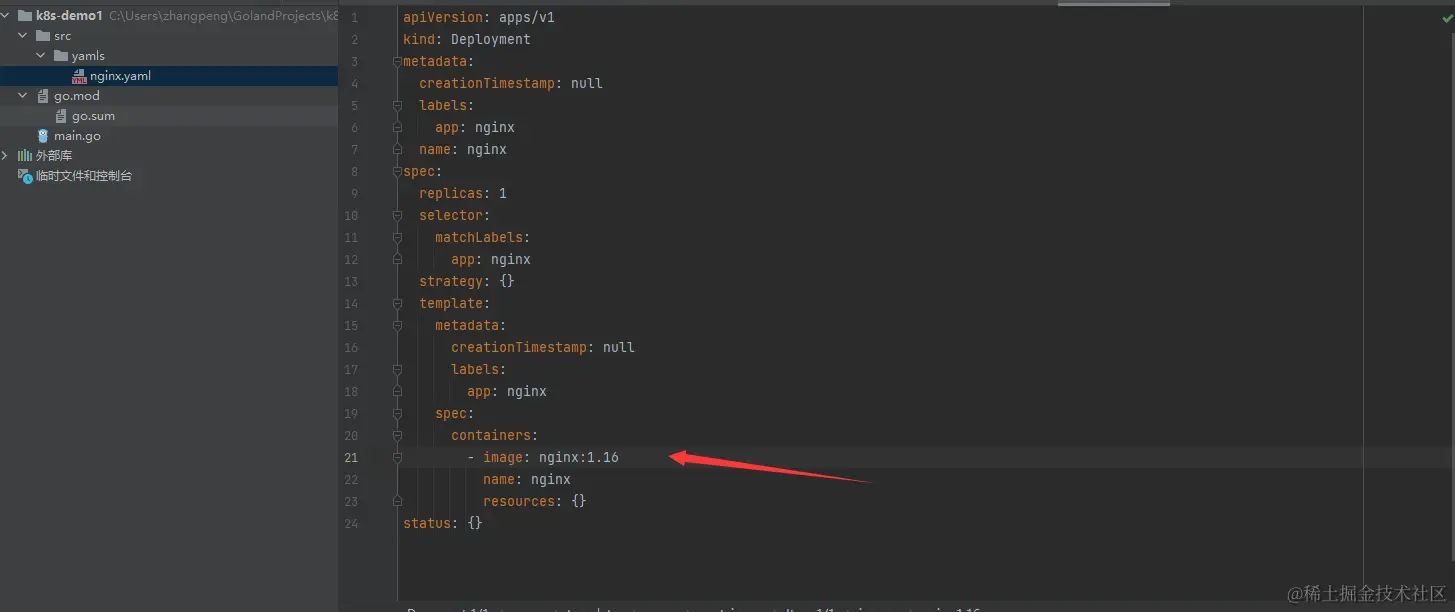Click 'app: nginx' on line 18
Image resolution: width=1455 pixels, height=612 pixels.
[507, 392]
